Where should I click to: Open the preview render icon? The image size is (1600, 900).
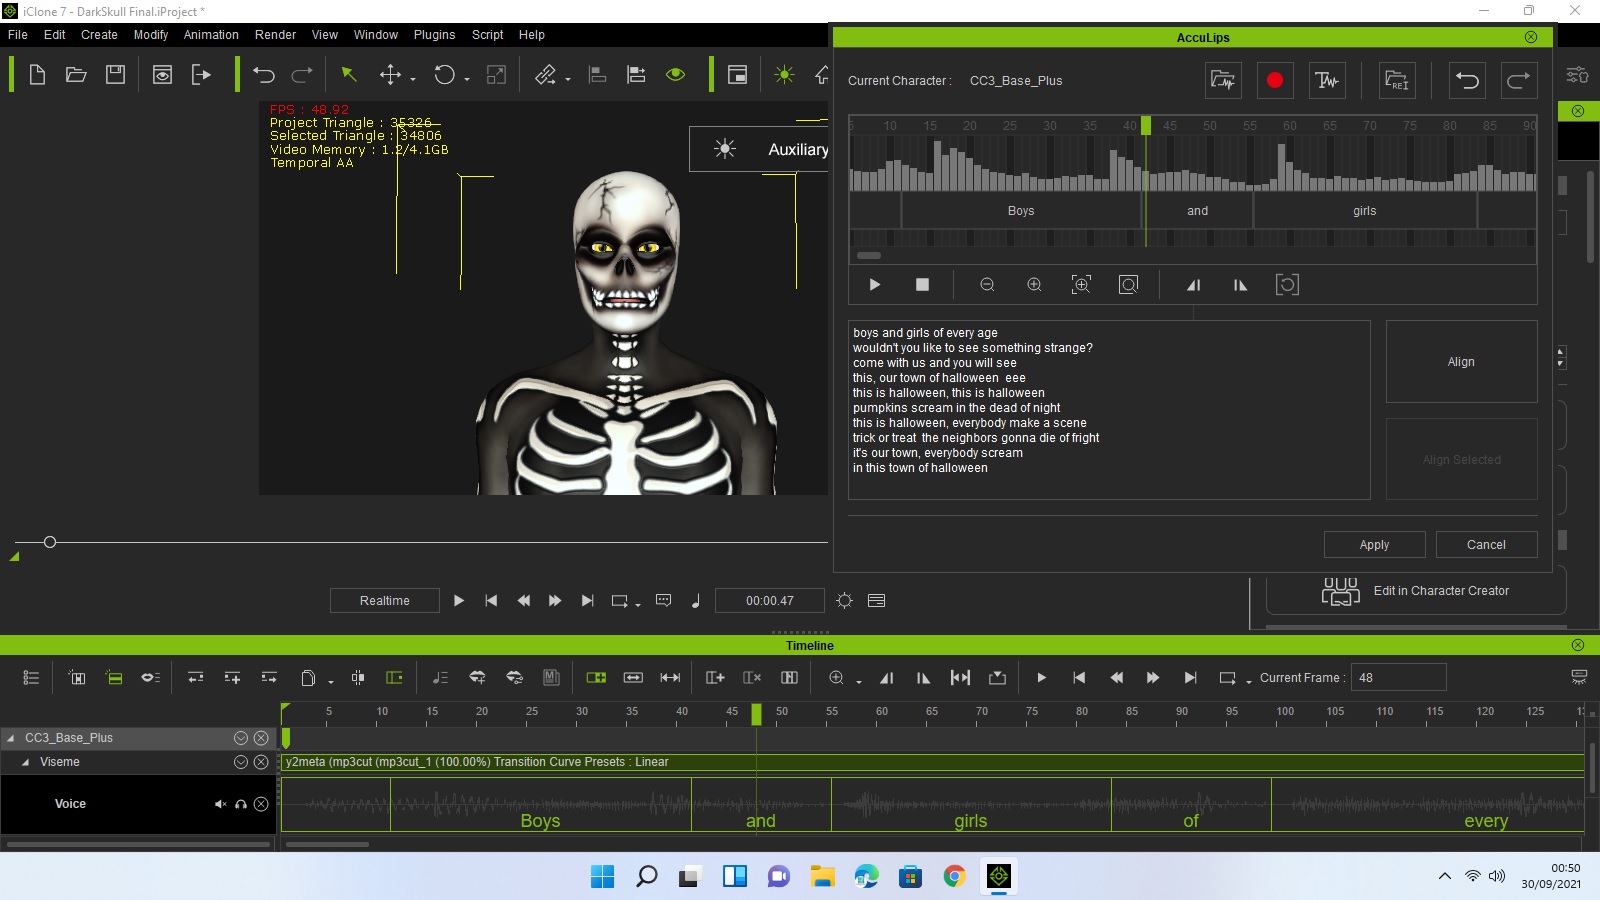click(162, 75)
